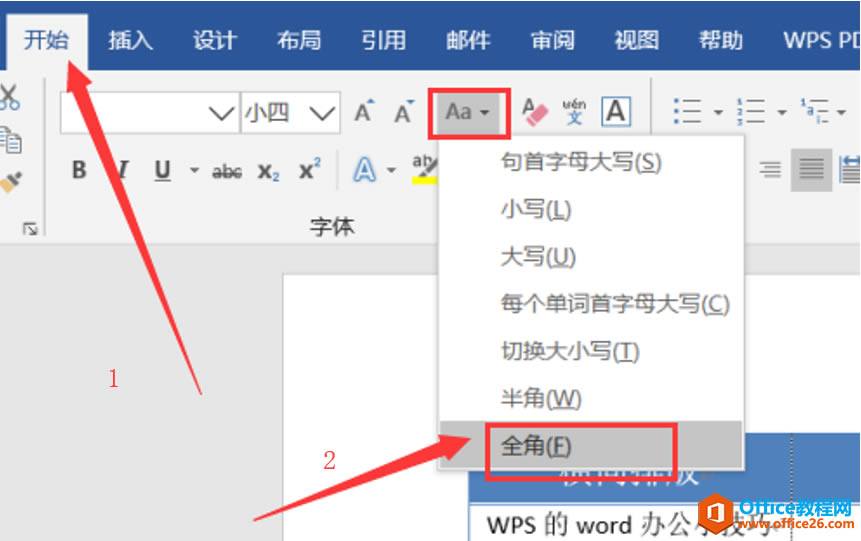Screen dimensions: 861x541
Task: Toggle Underline formatting
Action: 162,170
